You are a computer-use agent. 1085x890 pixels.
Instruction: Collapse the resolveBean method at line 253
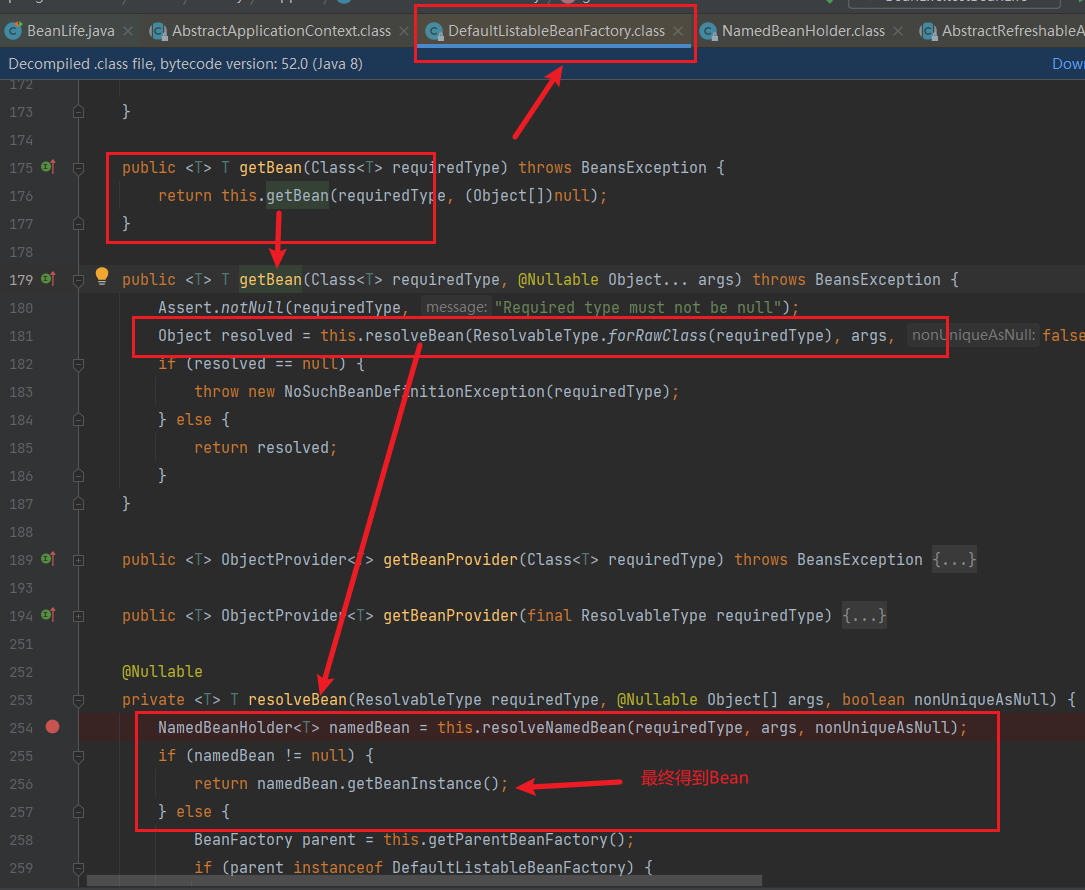[x=79, y=700]
